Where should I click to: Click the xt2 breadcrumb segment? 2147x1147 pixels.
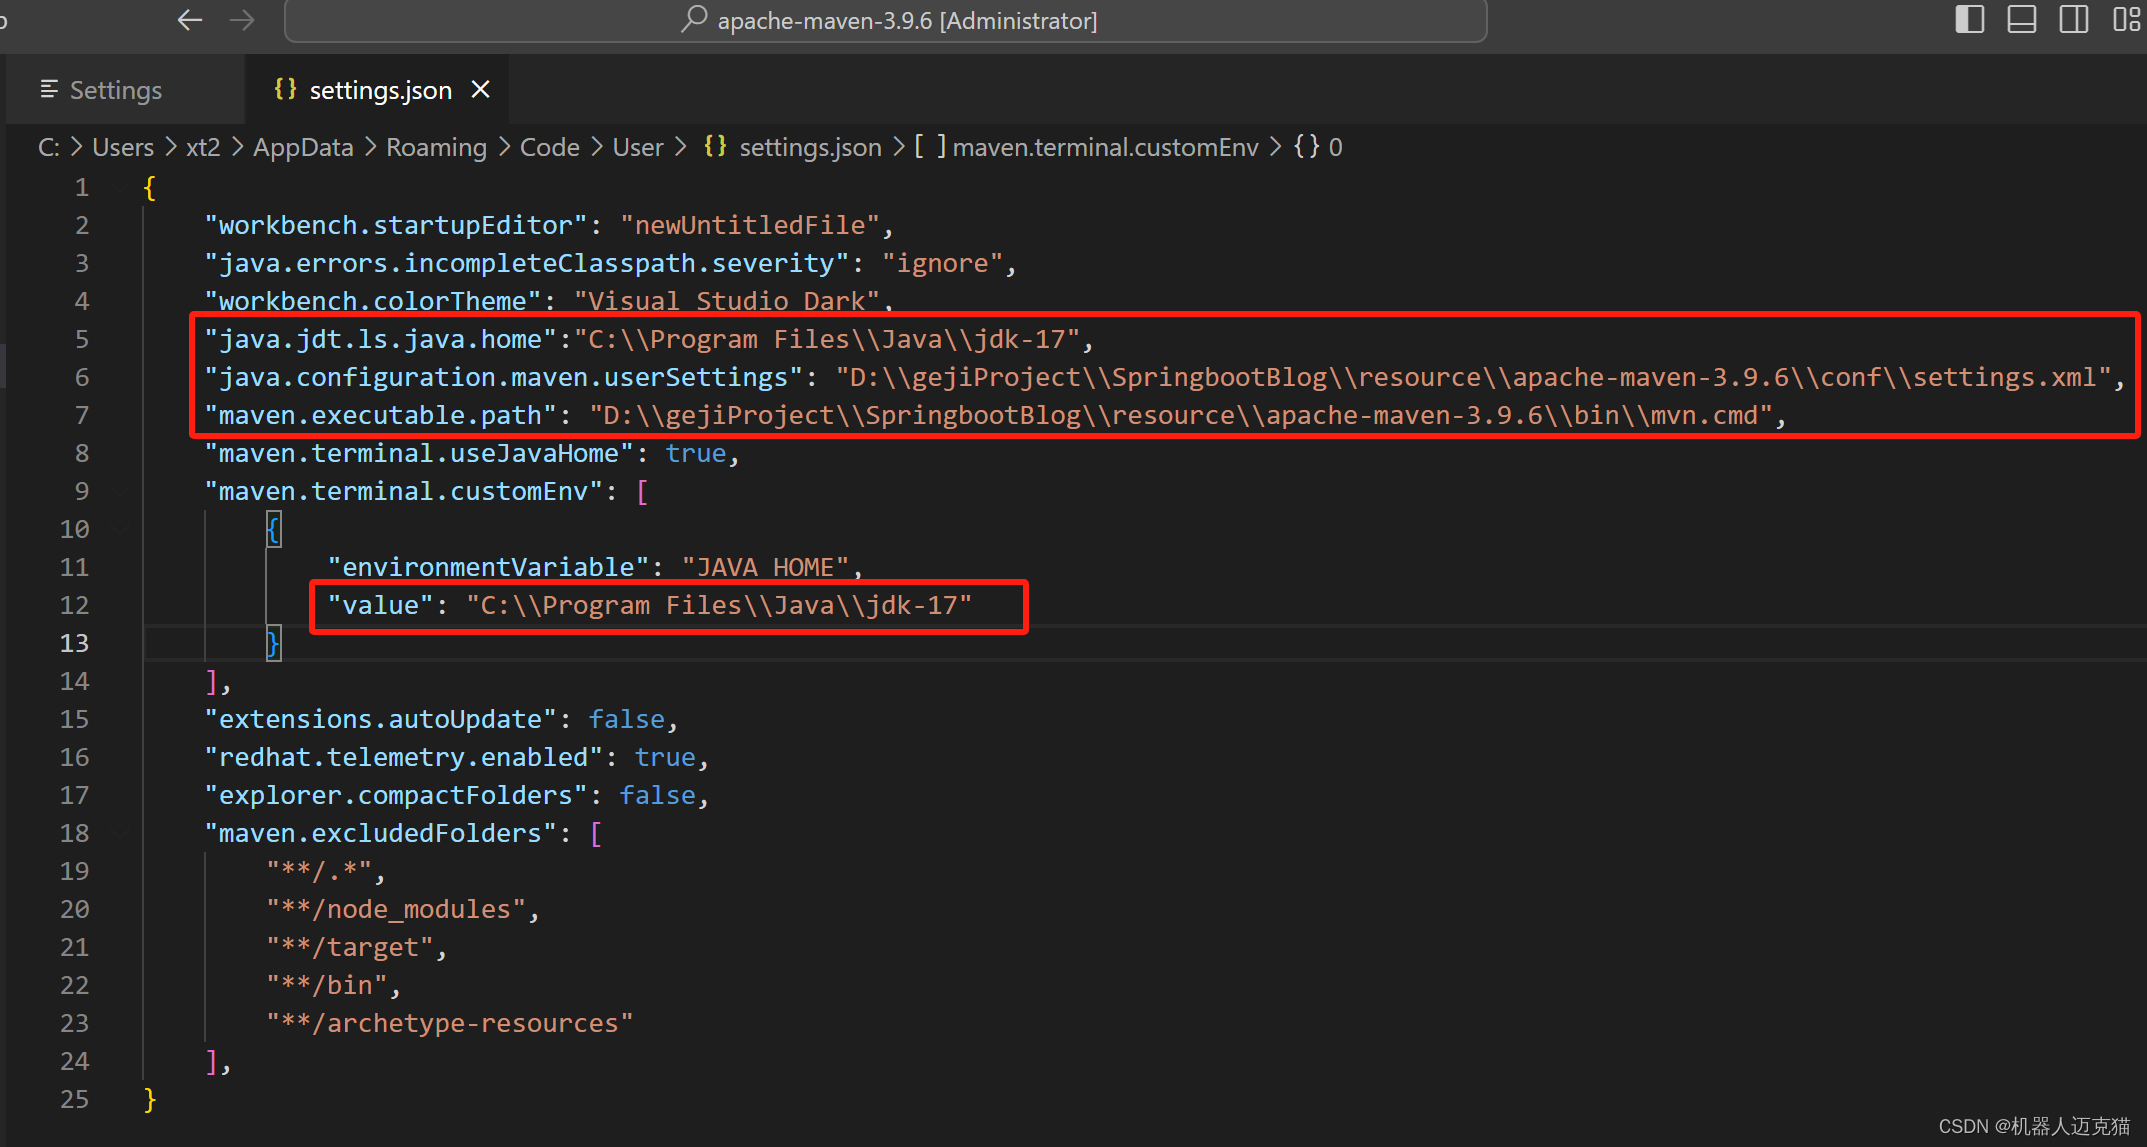coord(203,147)
